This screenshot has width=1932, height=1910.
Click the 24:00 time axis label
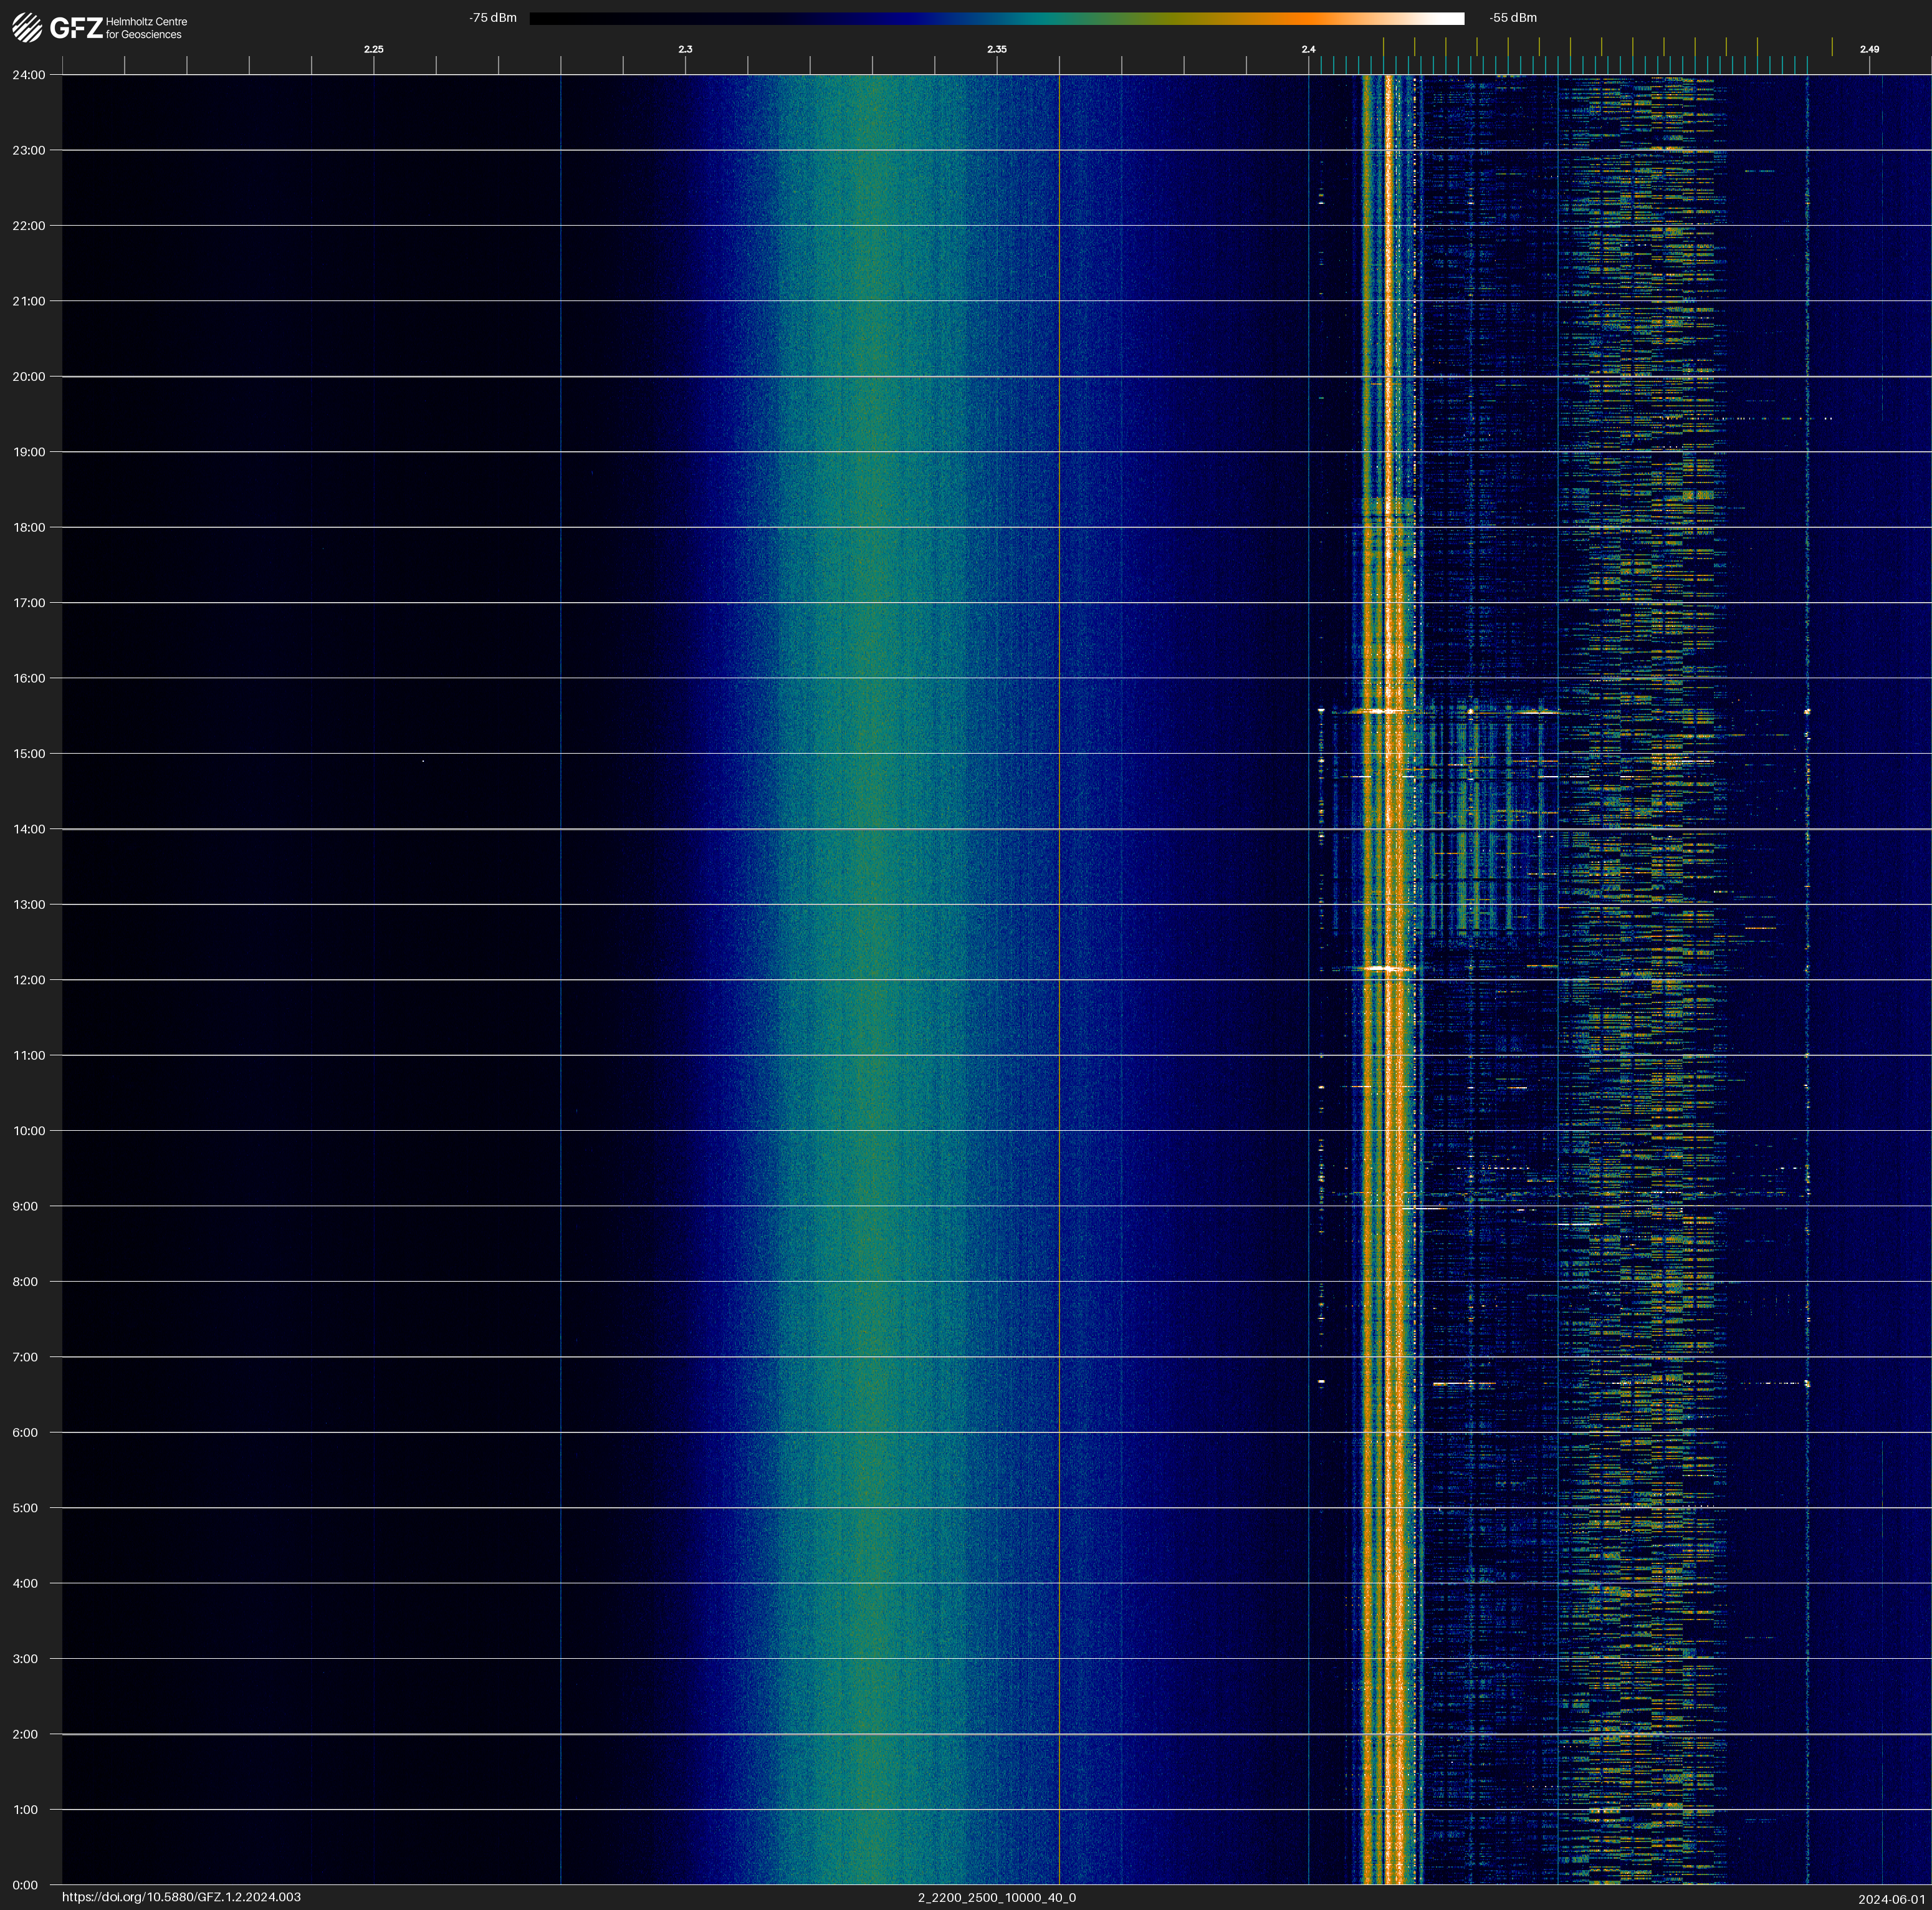29,75
